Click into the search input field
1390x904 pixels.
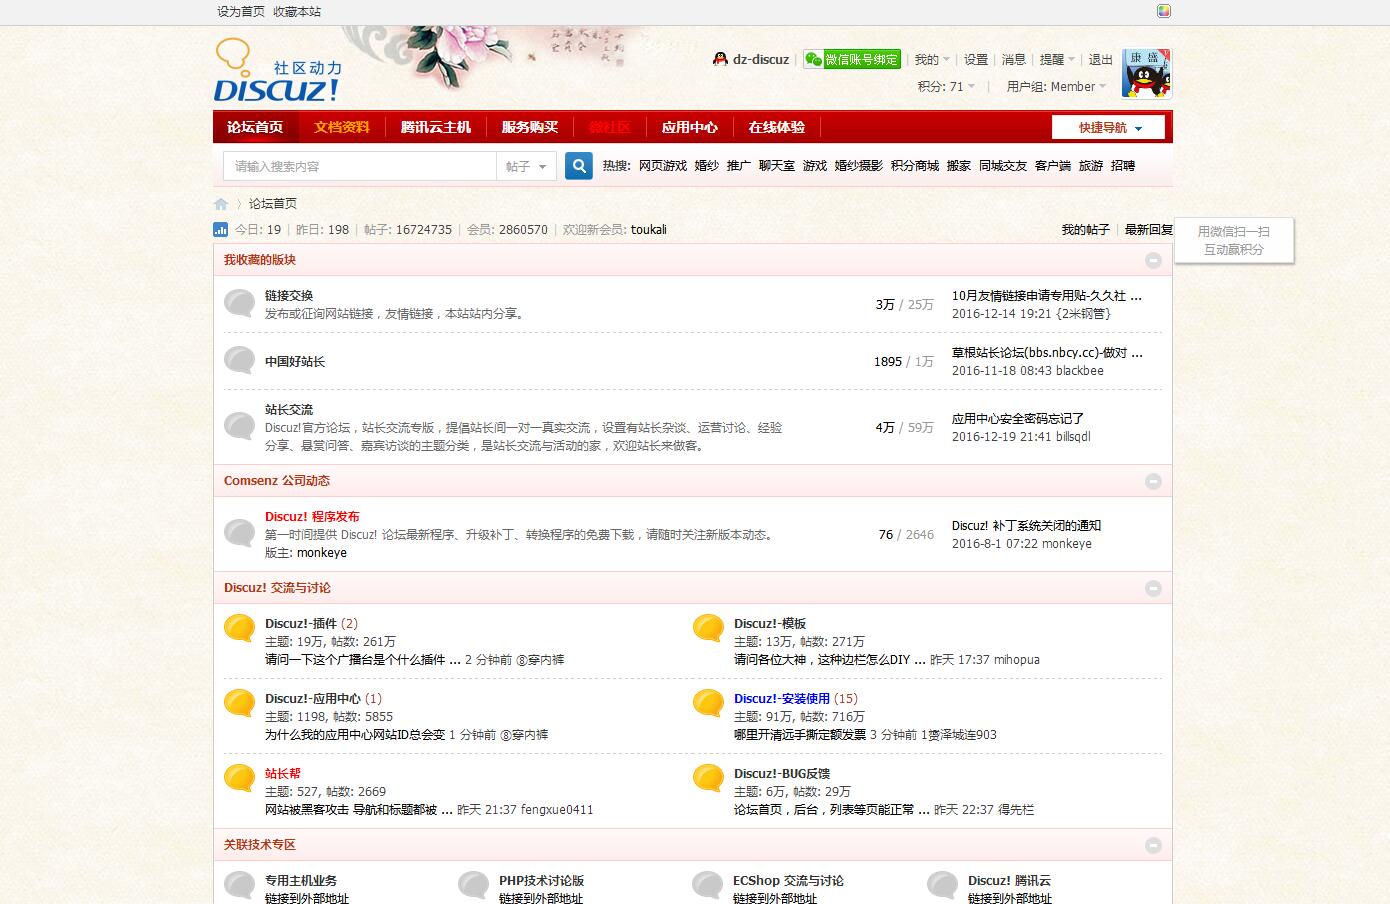pyautogui.click(x=360, y=166)
